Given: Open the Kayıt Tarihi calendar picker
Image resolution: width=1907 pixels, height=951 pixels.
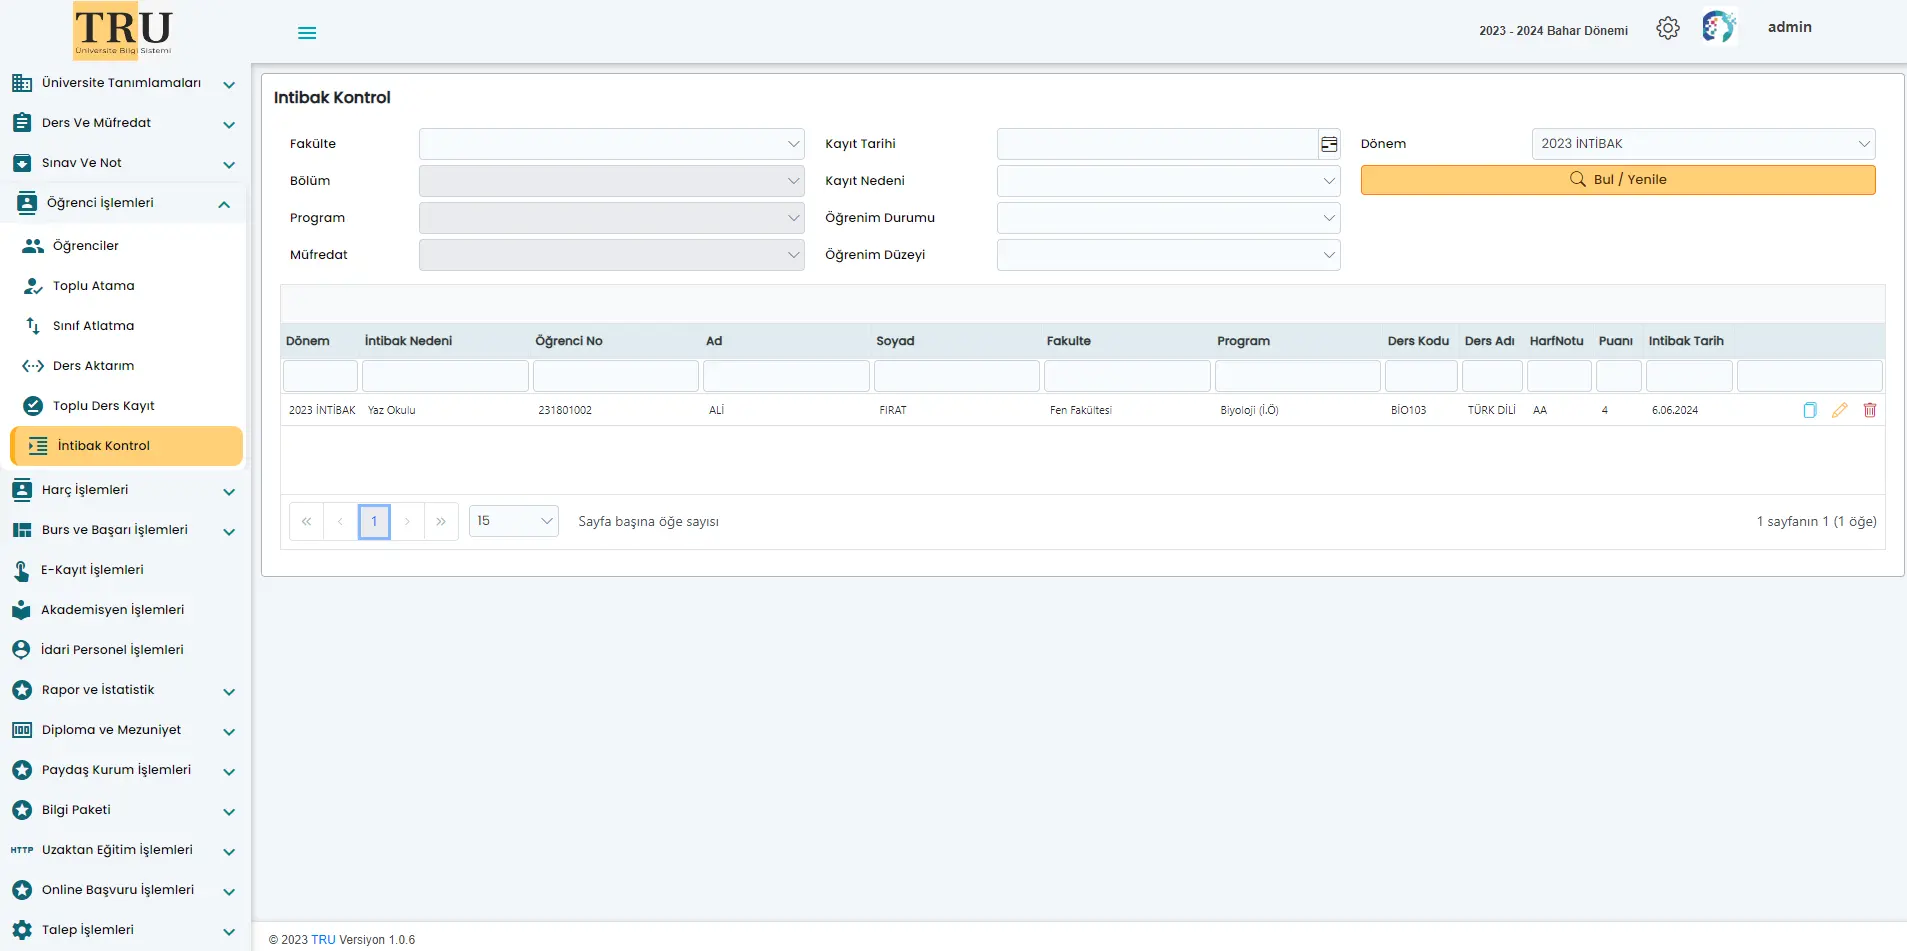Looking at the screenshot, I should click(1329, 144).
